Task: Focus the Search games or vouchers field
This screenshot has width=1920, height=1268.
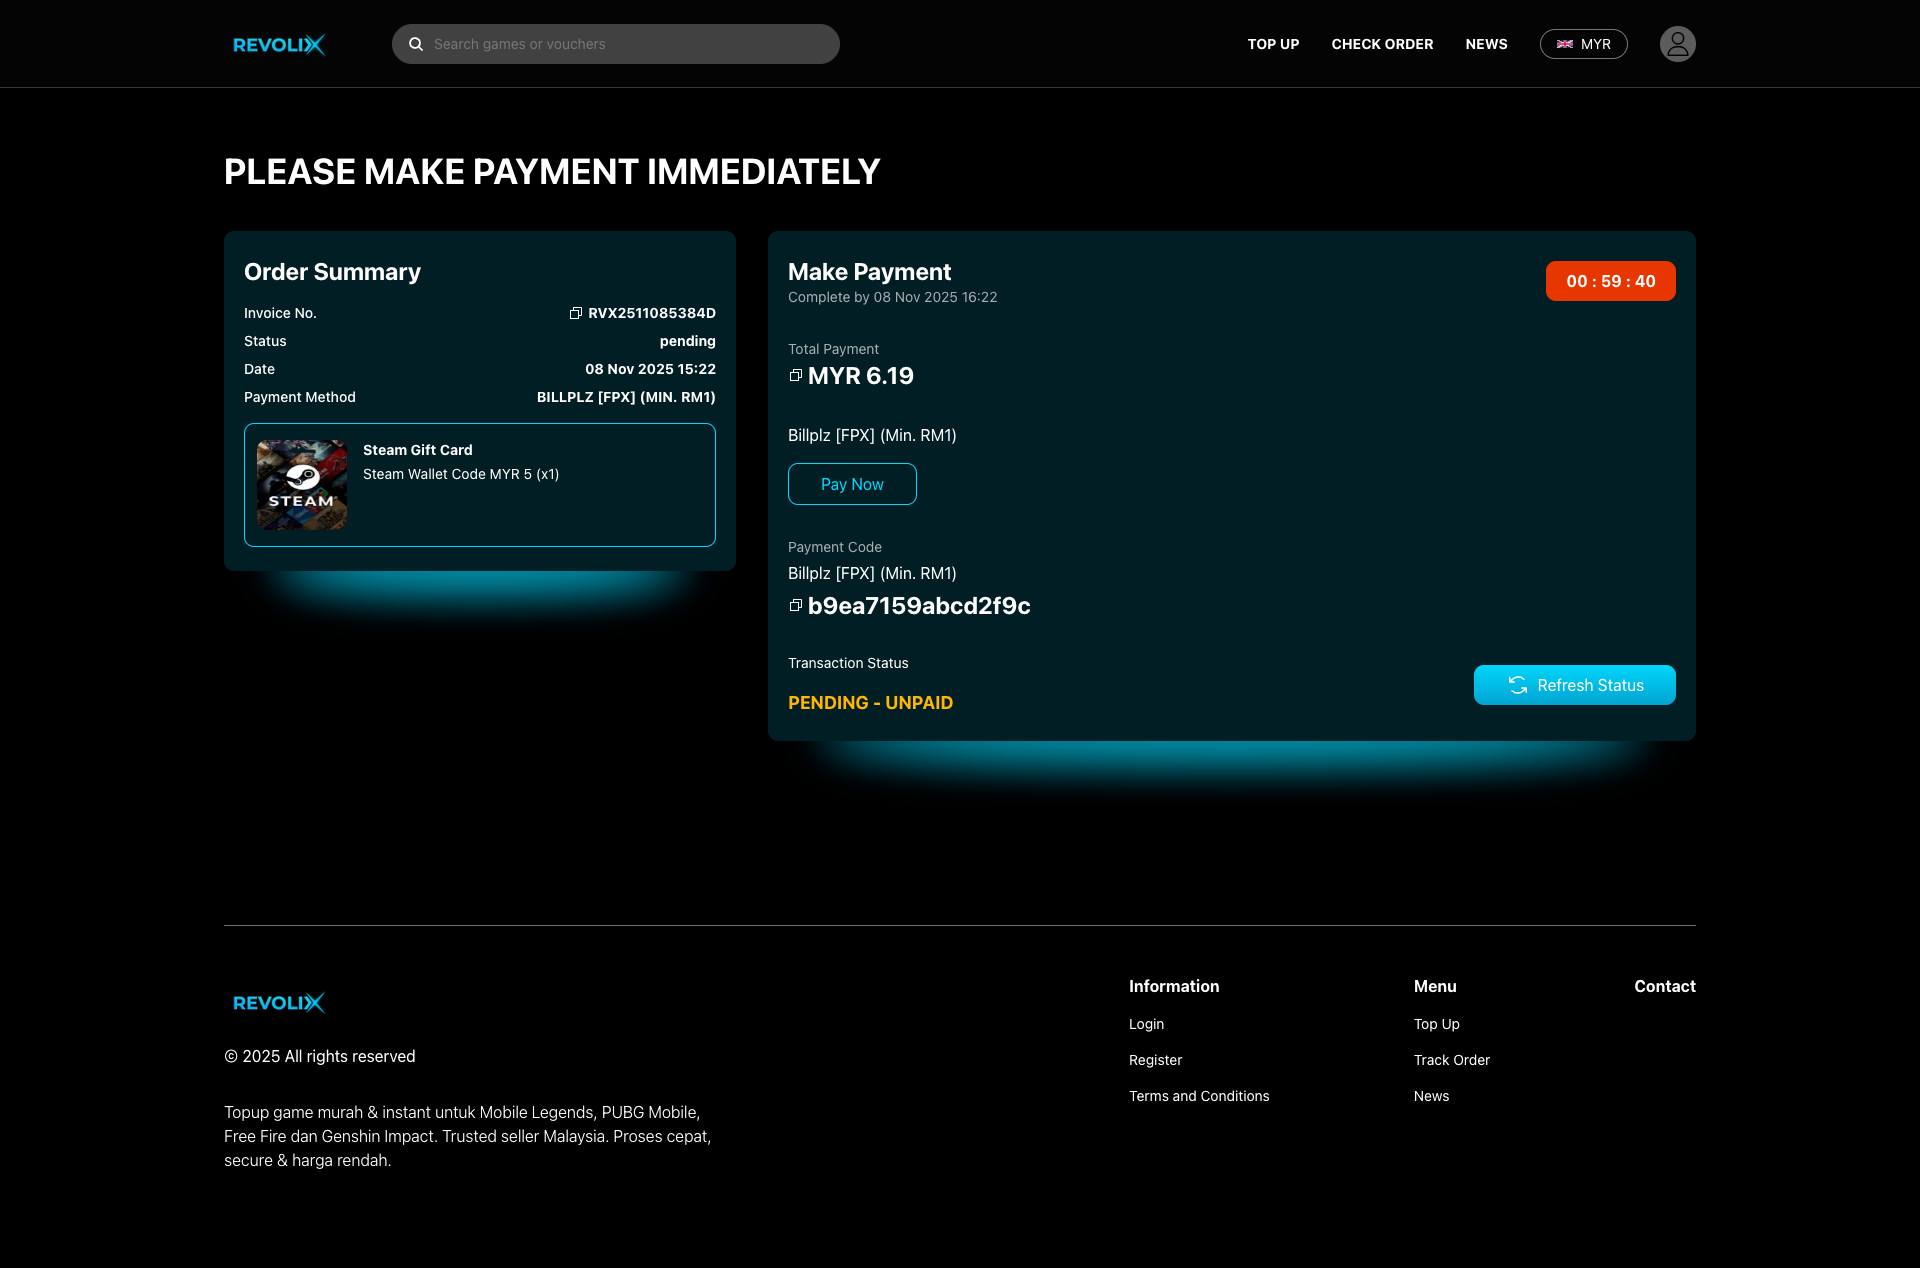Action: [630, 44]
